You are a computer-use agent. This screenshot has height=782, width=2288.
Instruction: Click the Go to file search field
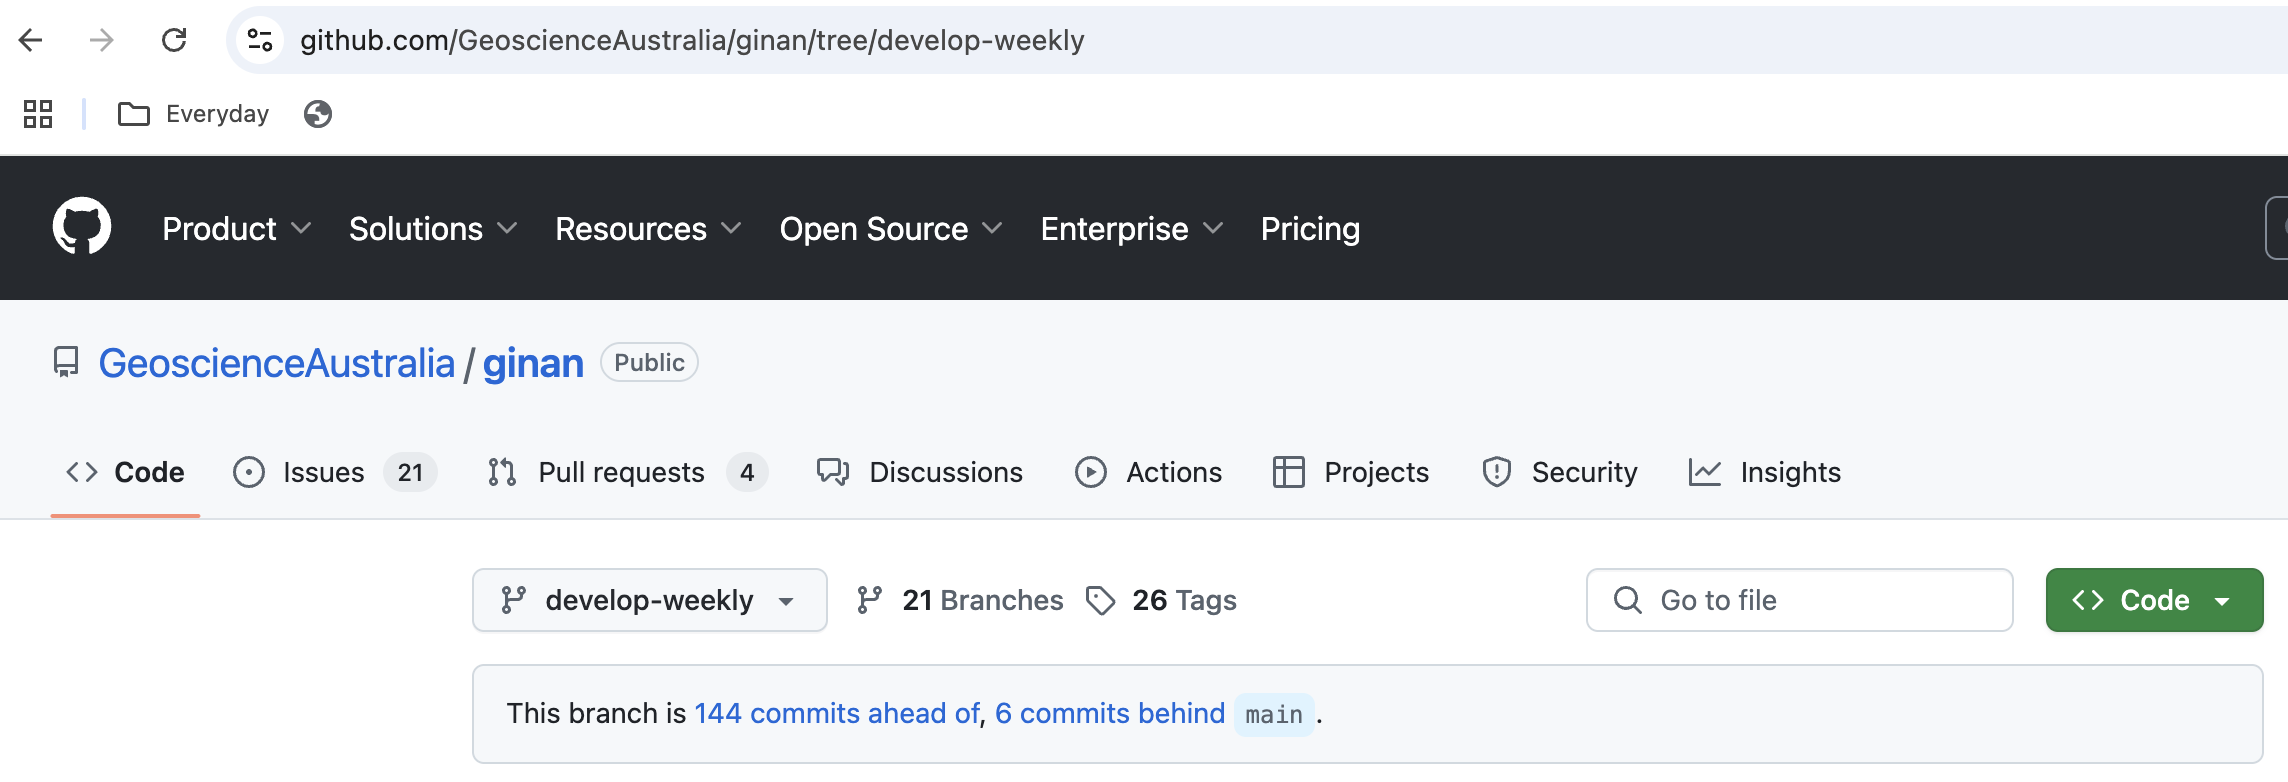point(1800,600)
